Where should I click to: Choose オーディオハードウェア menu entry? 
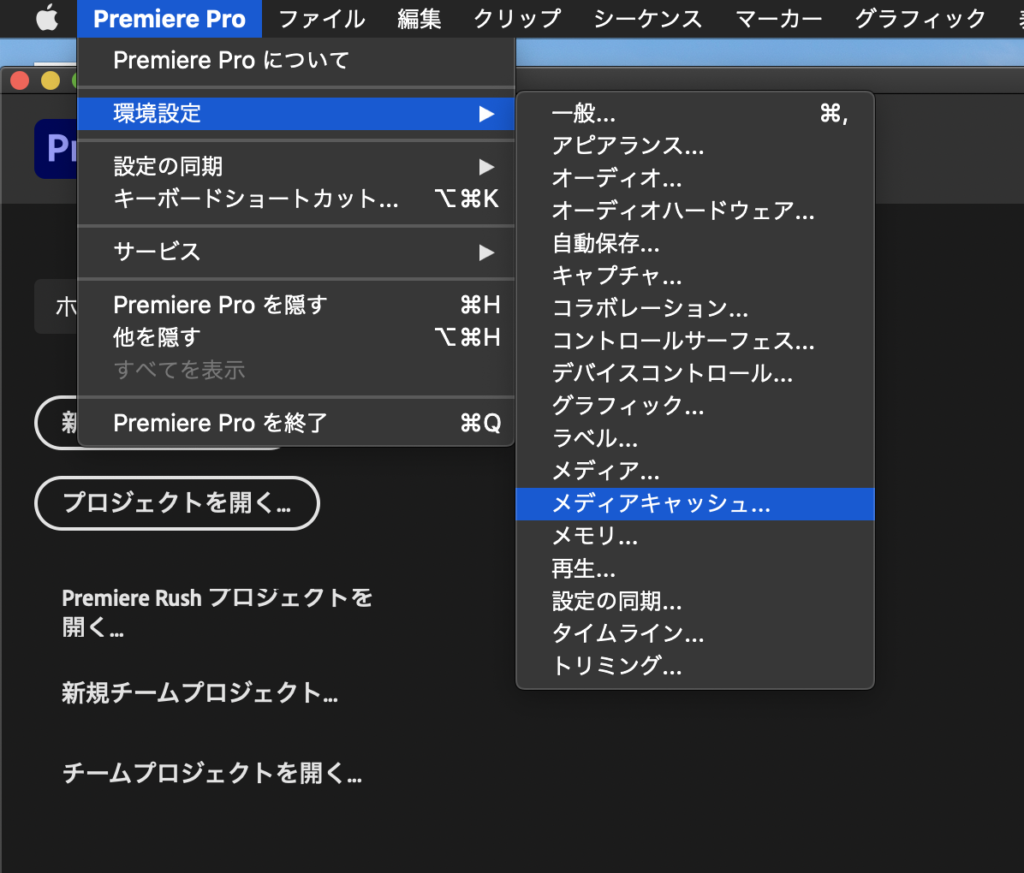pyautogui.click(x=683, y=211)
